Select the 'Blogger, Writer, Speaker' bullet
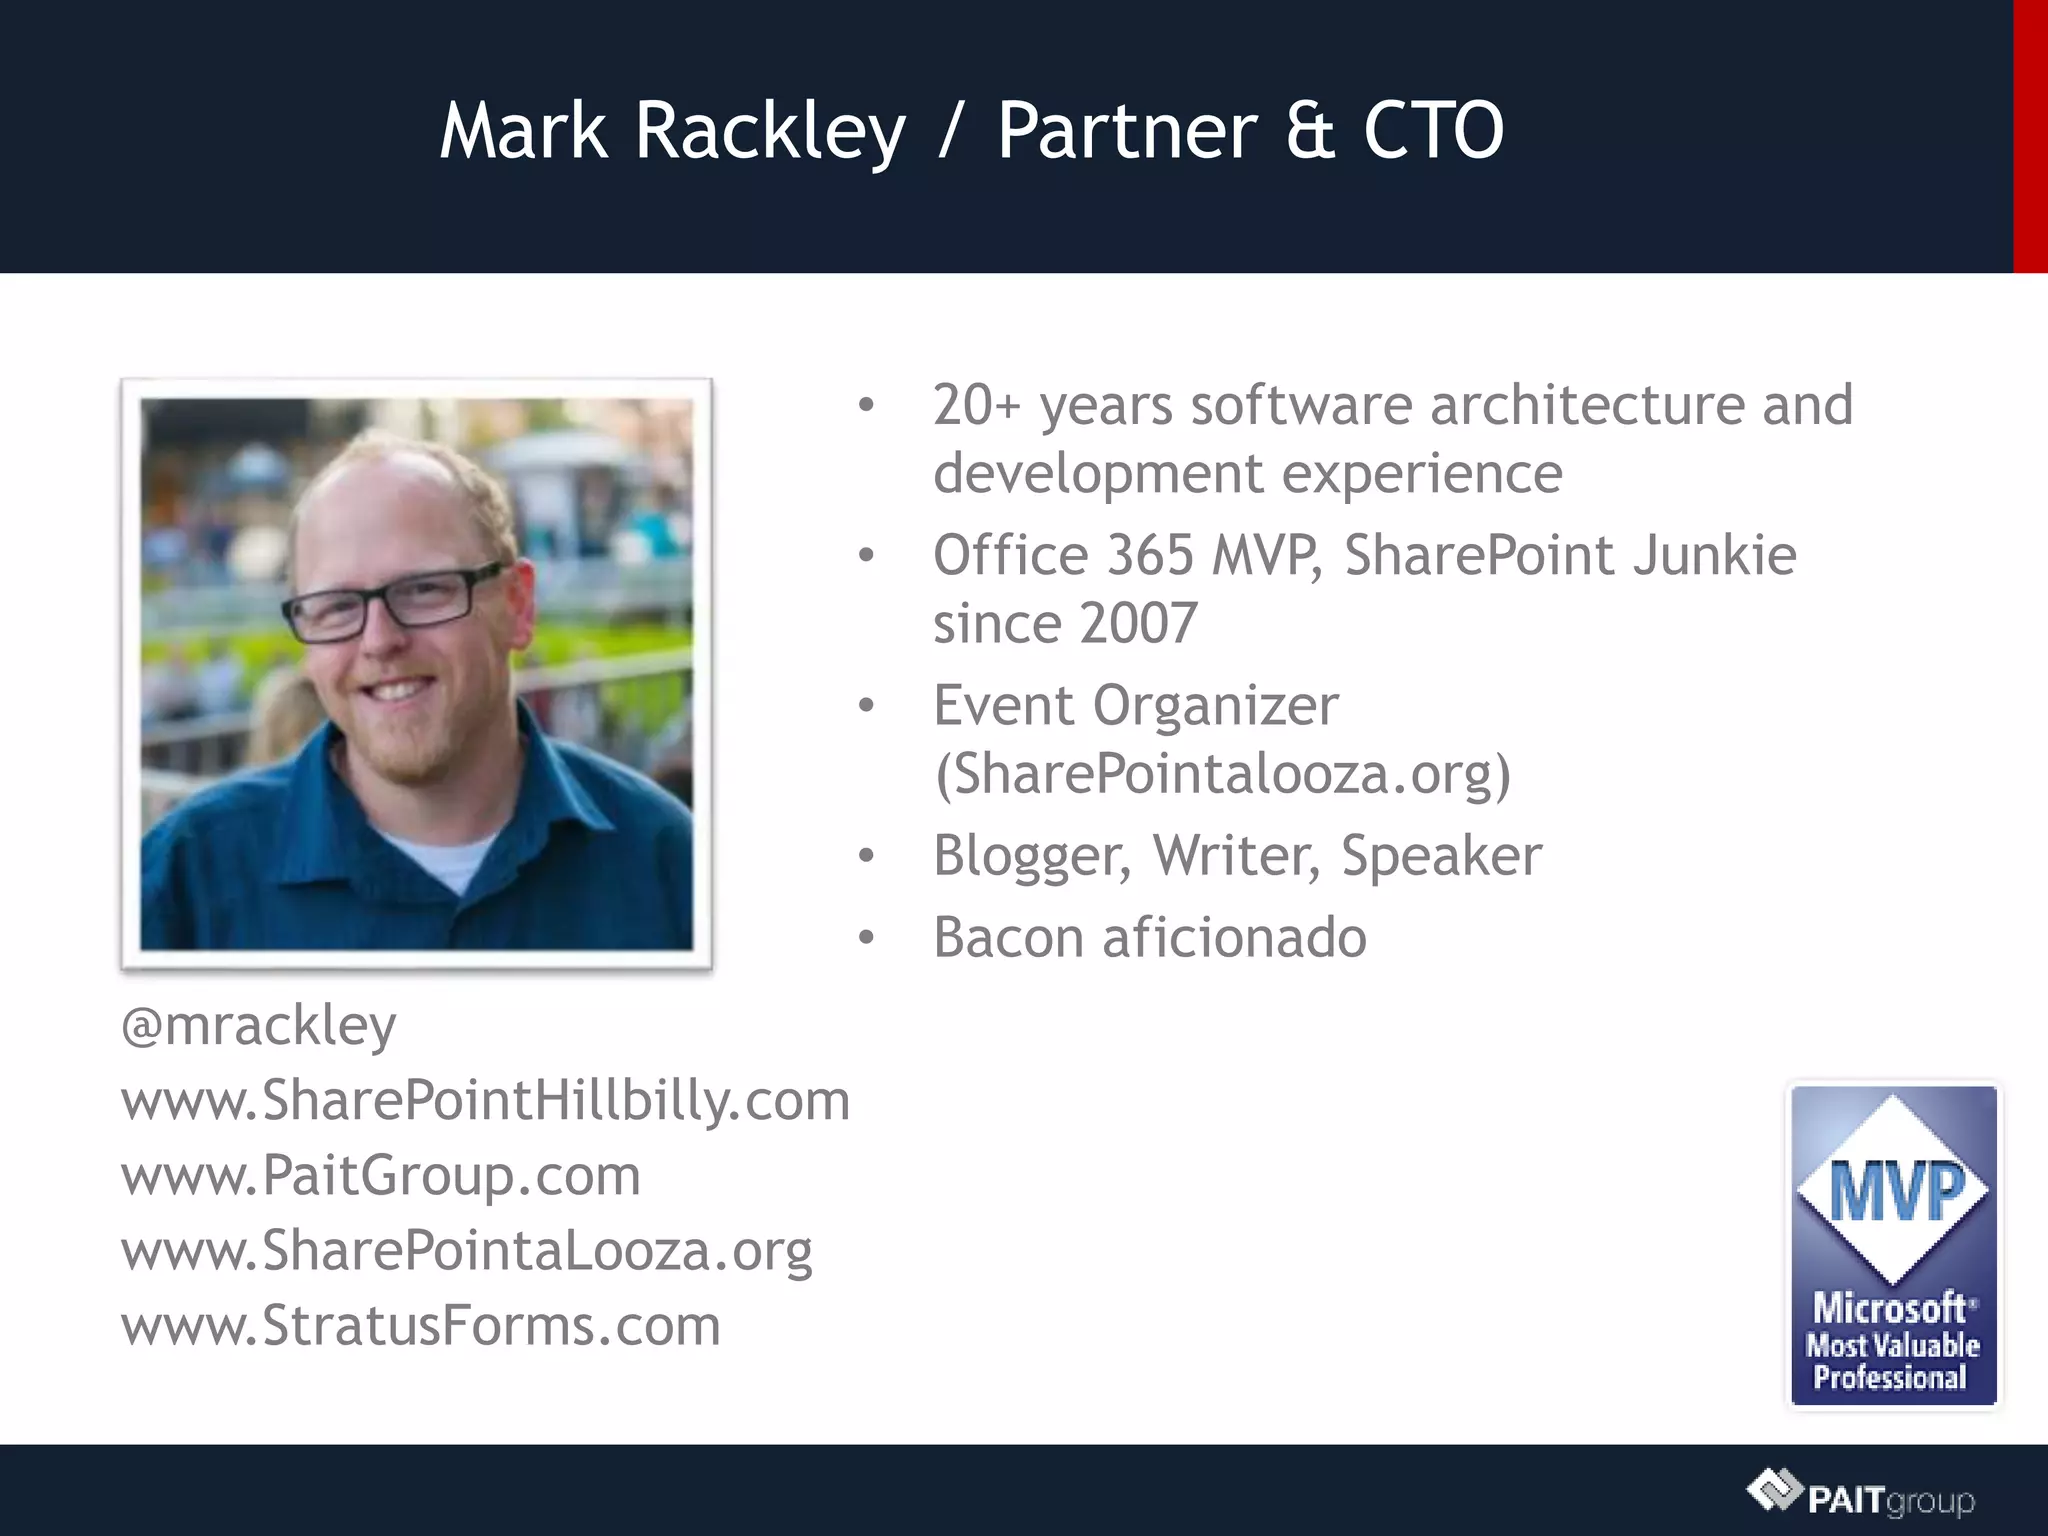Viewport: 2048px width, 1536px height. pos(1237,856)
